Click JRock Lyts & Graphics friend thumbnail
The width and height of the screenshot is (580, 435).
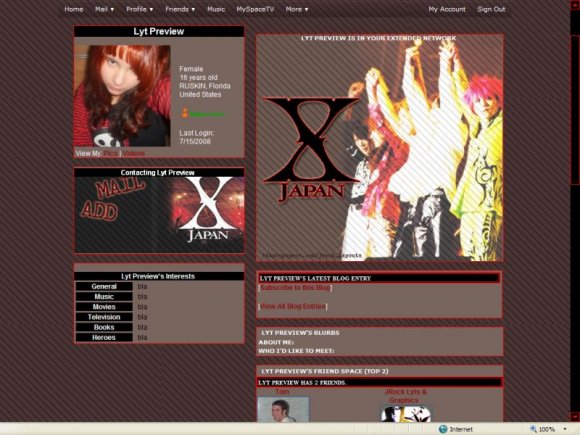tap(406, 414)
